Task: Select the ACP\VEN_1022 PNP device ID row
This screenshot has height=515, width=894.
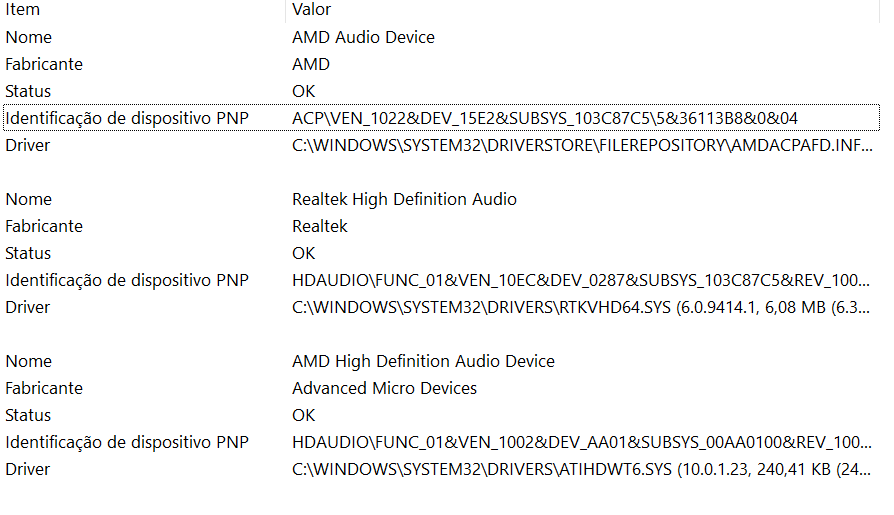Action: pyautogui.click(x=441, y=118)
